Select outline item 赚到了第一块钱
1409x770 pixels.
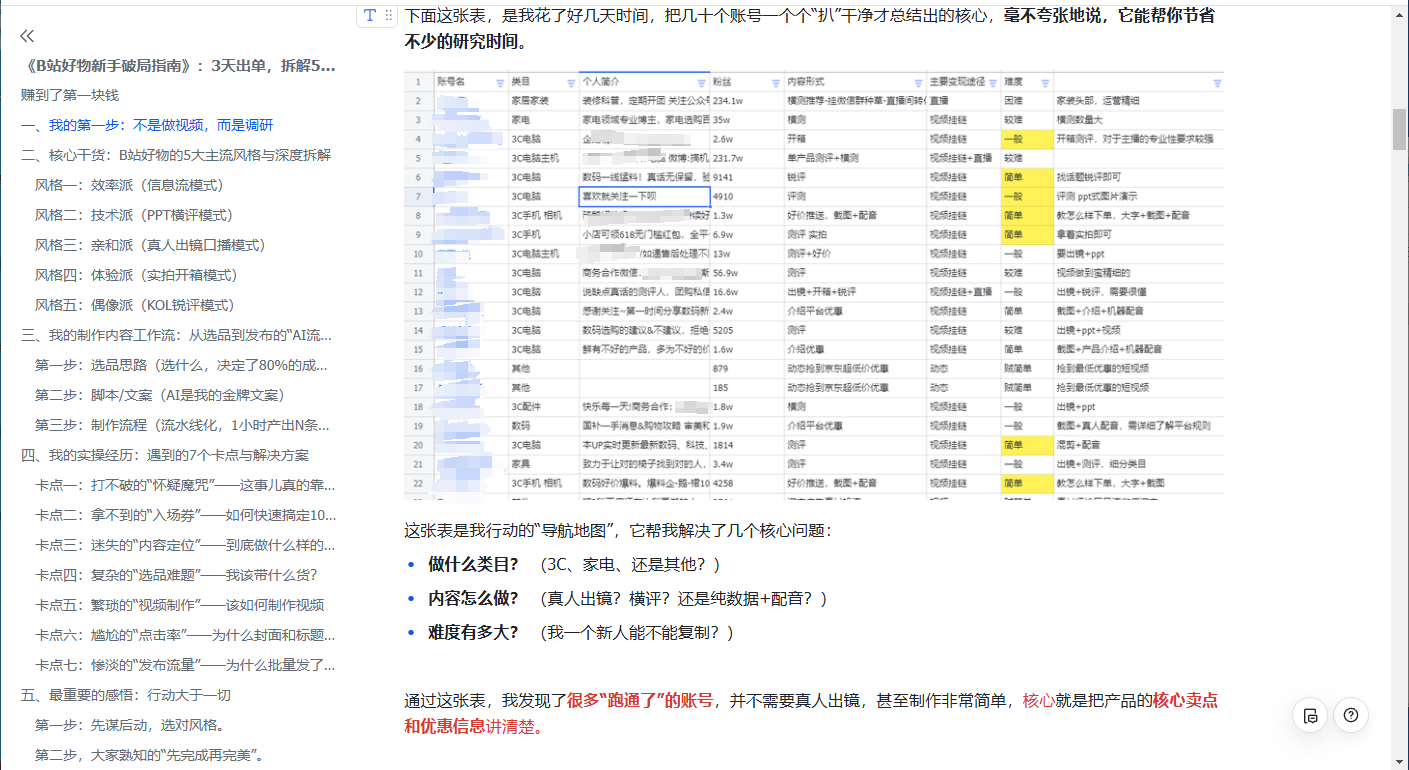click(x=70, y=95)
